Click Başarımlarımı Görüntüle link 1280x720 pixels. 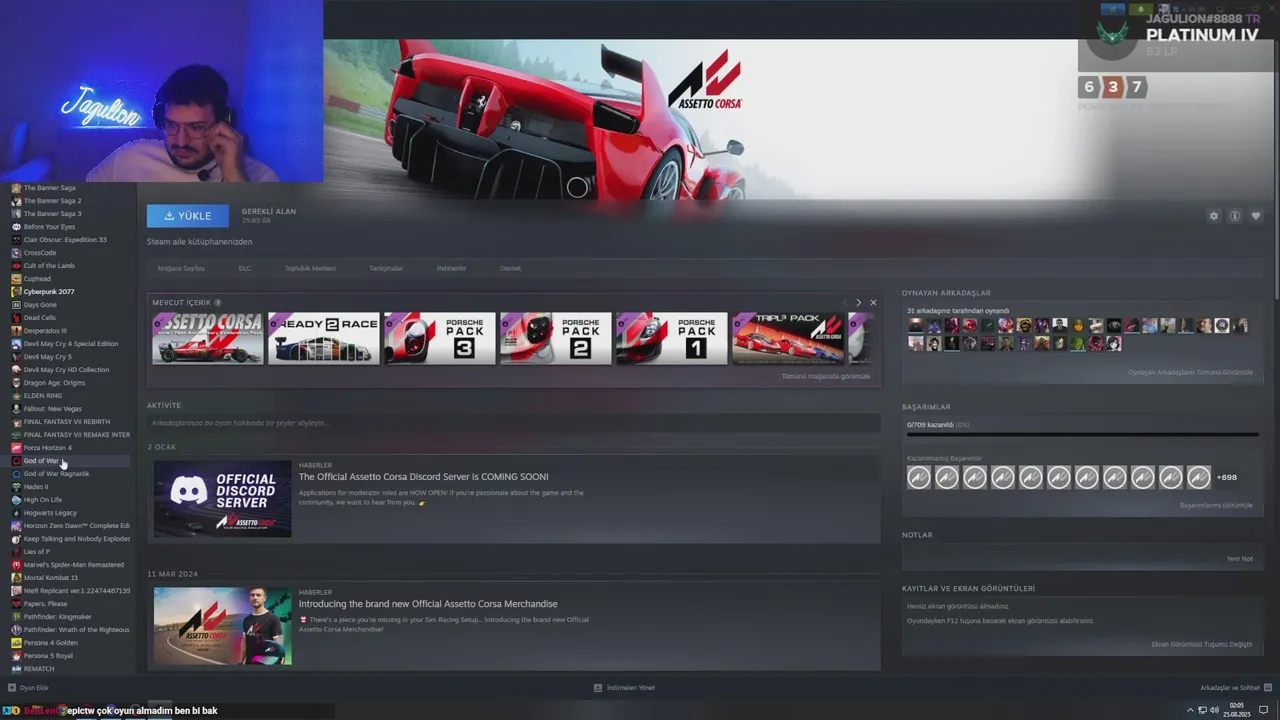(1216, 505)
